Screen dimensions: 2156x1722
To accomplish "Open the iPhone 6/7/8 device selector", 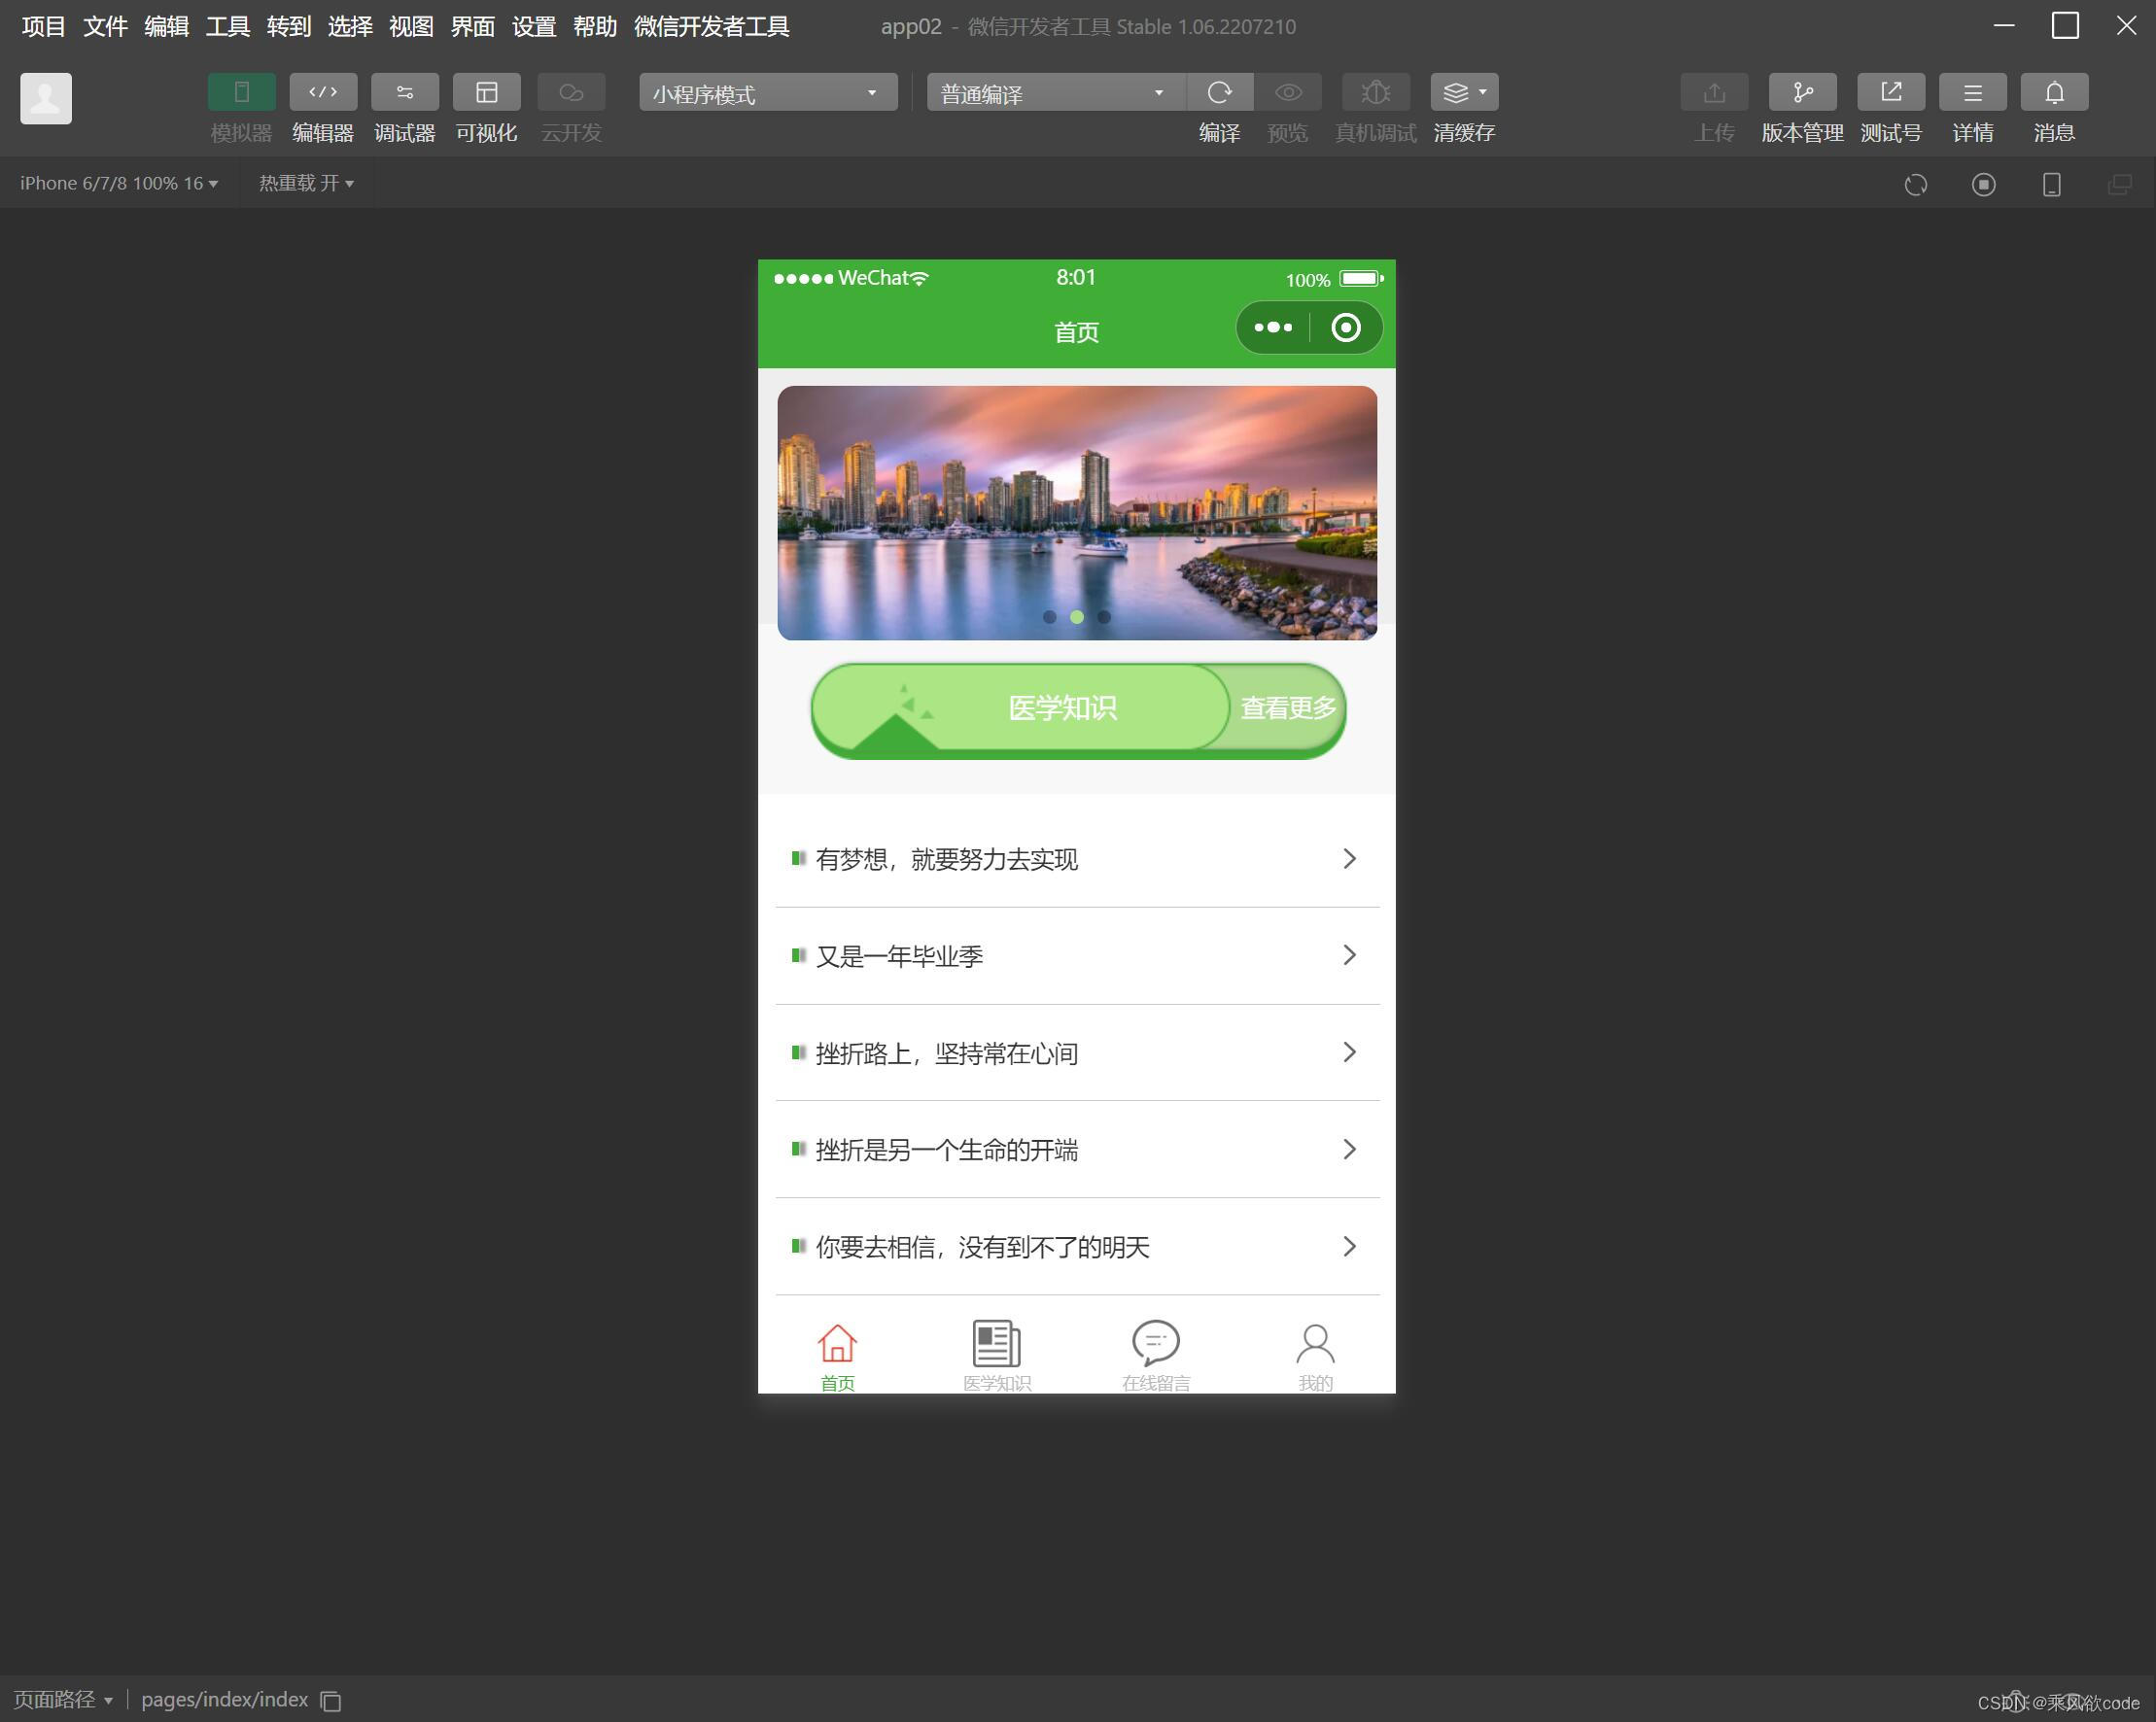I will pos(117,183).
